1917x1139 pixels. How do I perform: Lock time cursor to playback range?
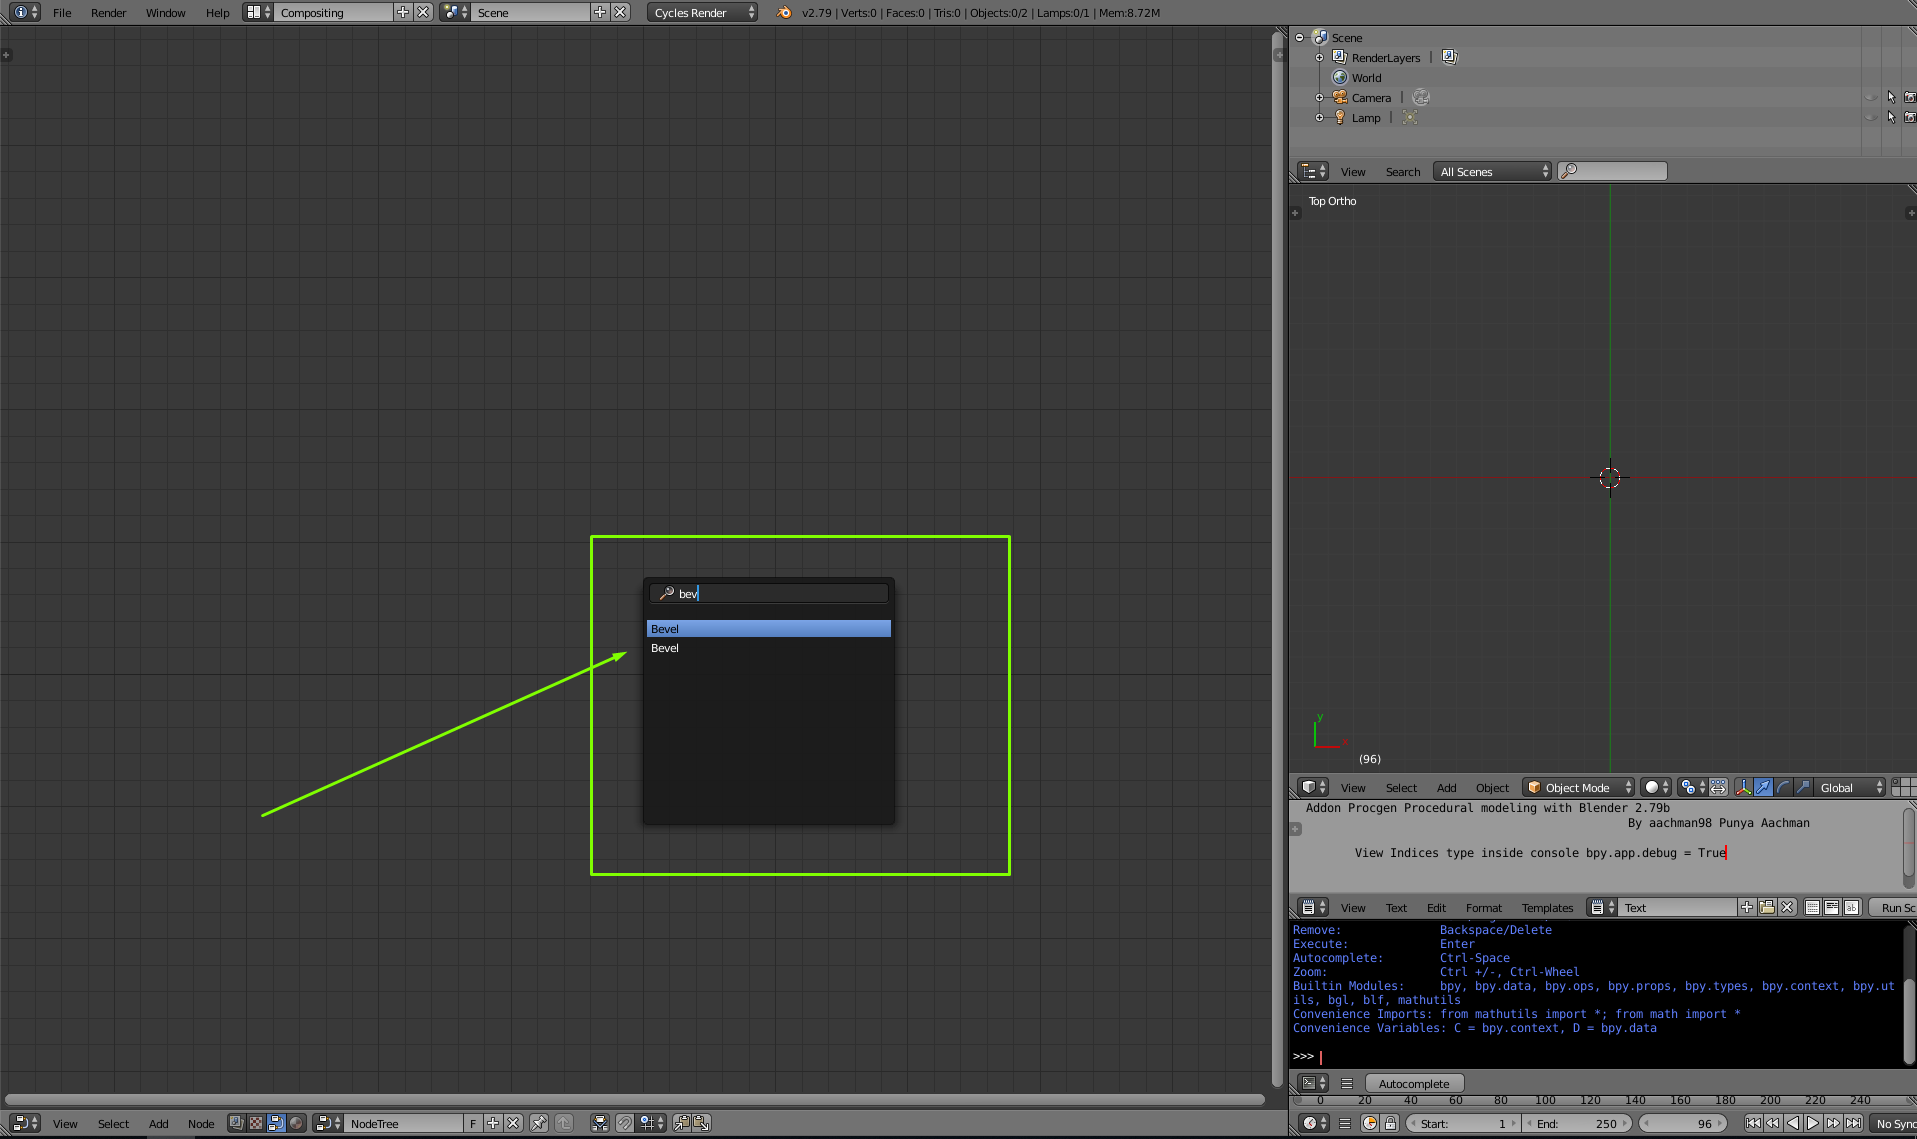pos(1390,1124)
